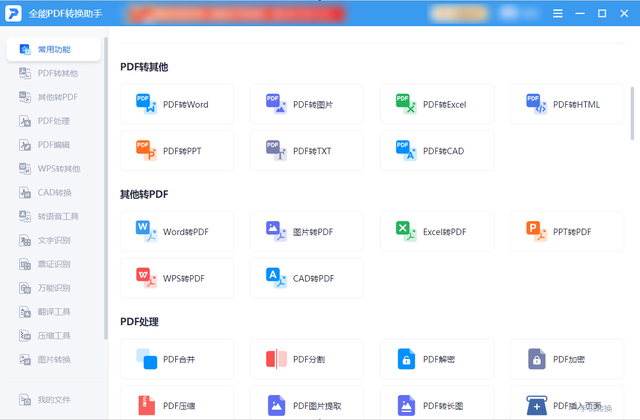Open the PDF转Word conversion tool
Image resolution: width=640 pixels, height=420 pixels.
[x=177, y=104]
